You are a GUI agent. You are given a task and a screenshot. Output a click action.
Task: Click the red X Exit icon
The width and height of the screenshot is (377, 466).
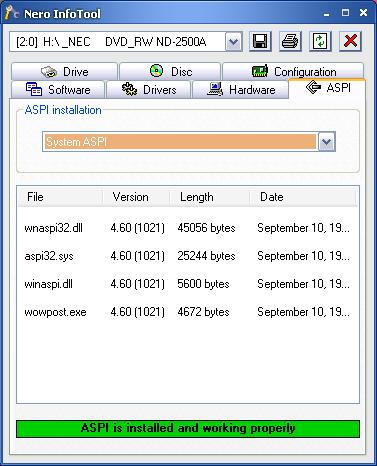point(350,42)
